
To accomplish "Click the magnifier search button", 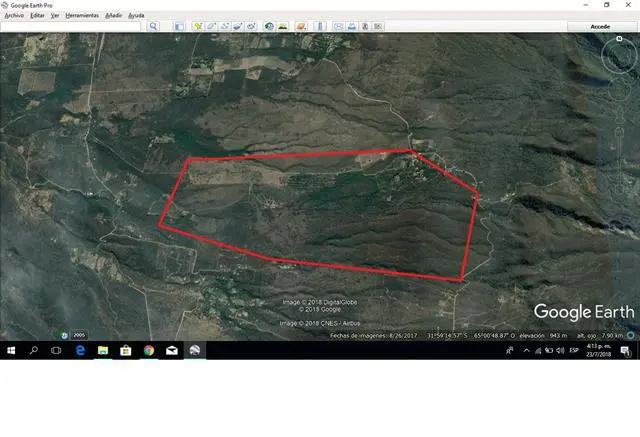I will pos(153,27).
